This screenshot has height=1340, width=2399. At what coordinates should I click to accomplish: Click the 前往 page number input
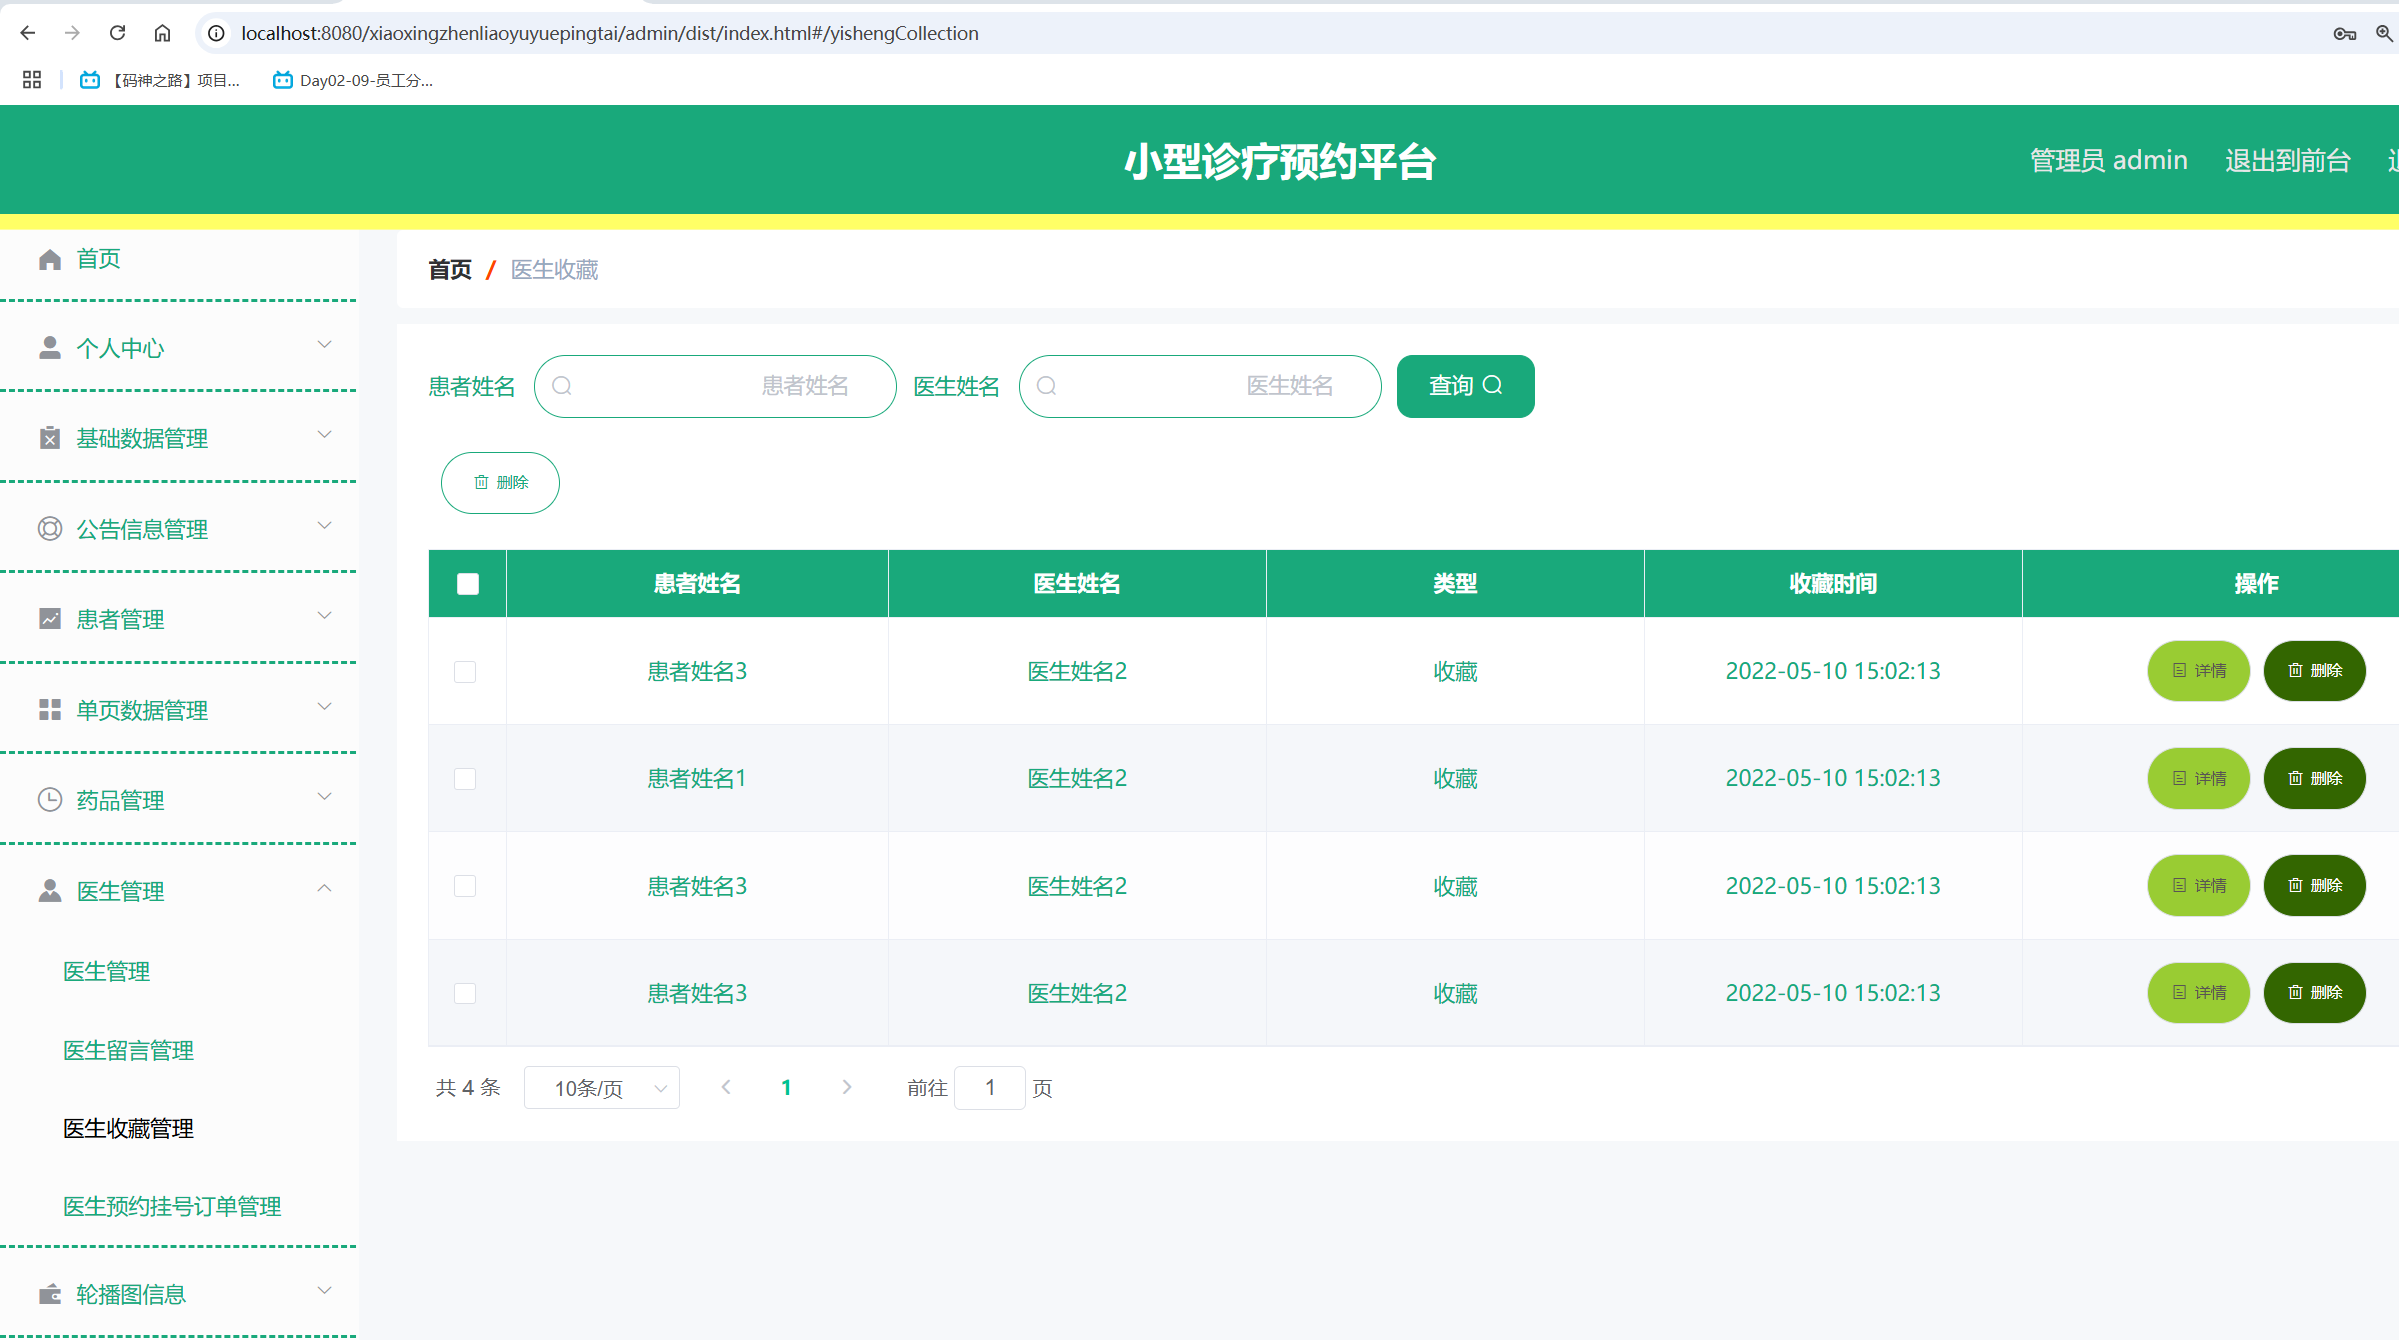[989, 1088]
